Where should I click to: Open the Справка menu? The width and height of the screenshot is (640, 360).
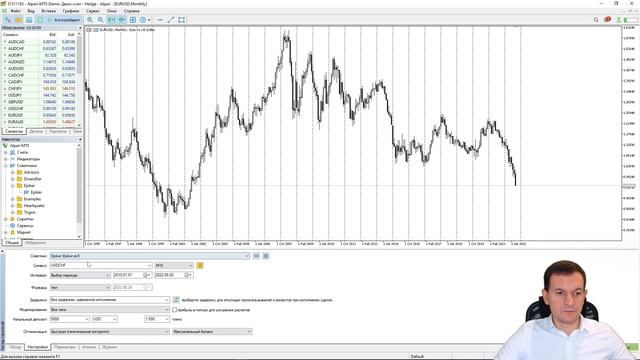131,11
